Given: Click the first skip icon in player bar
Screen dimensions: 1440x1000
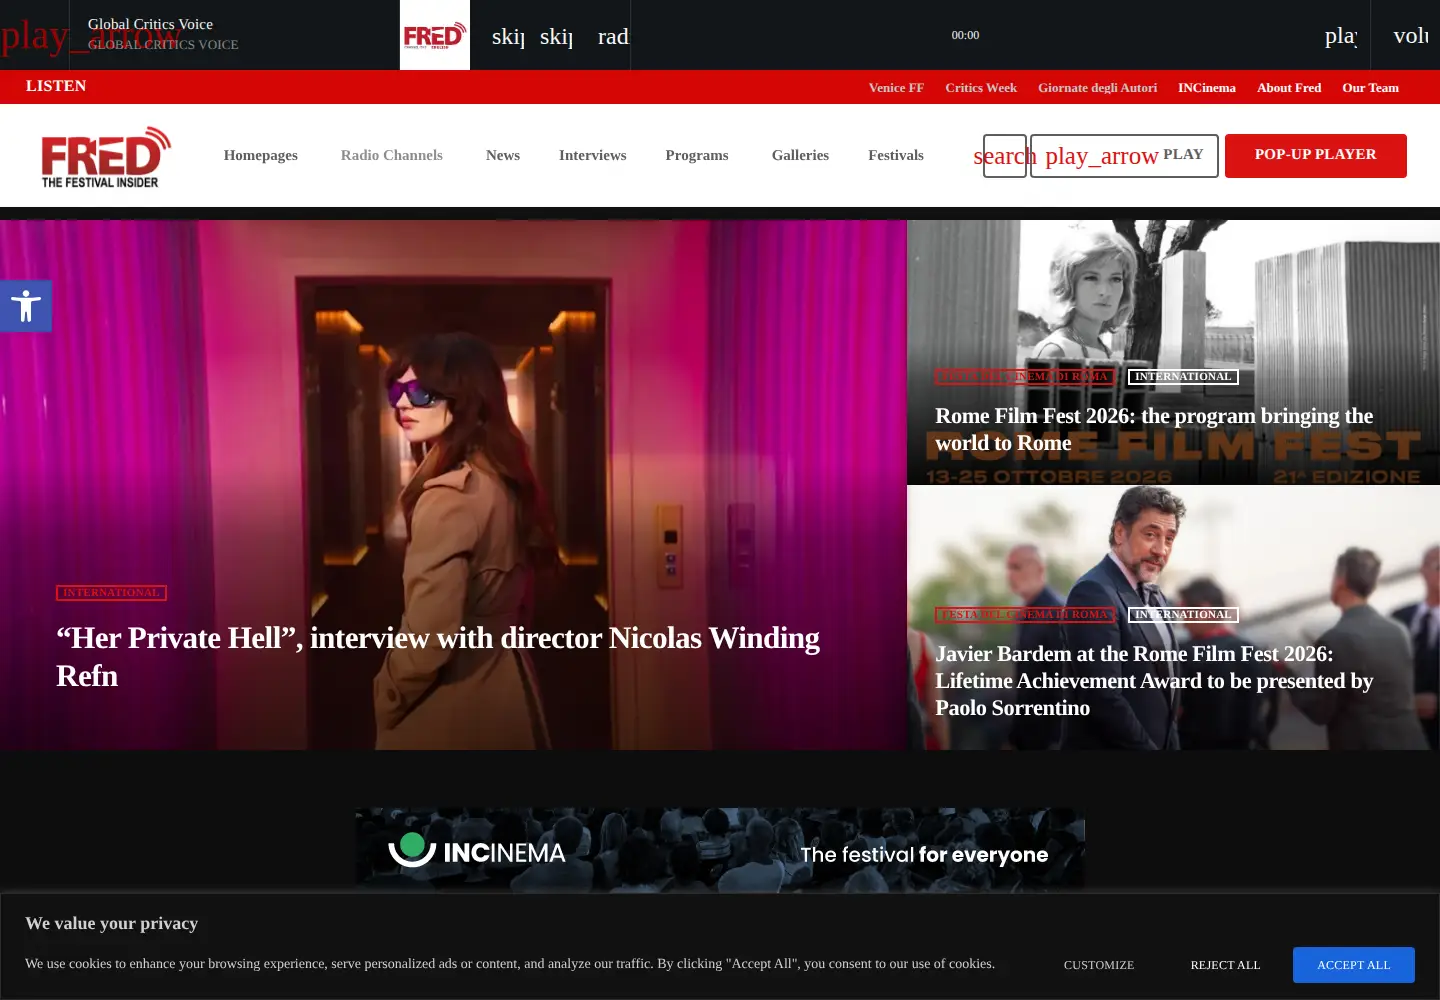Looking at the screenshot, I should tap(508, 36).
